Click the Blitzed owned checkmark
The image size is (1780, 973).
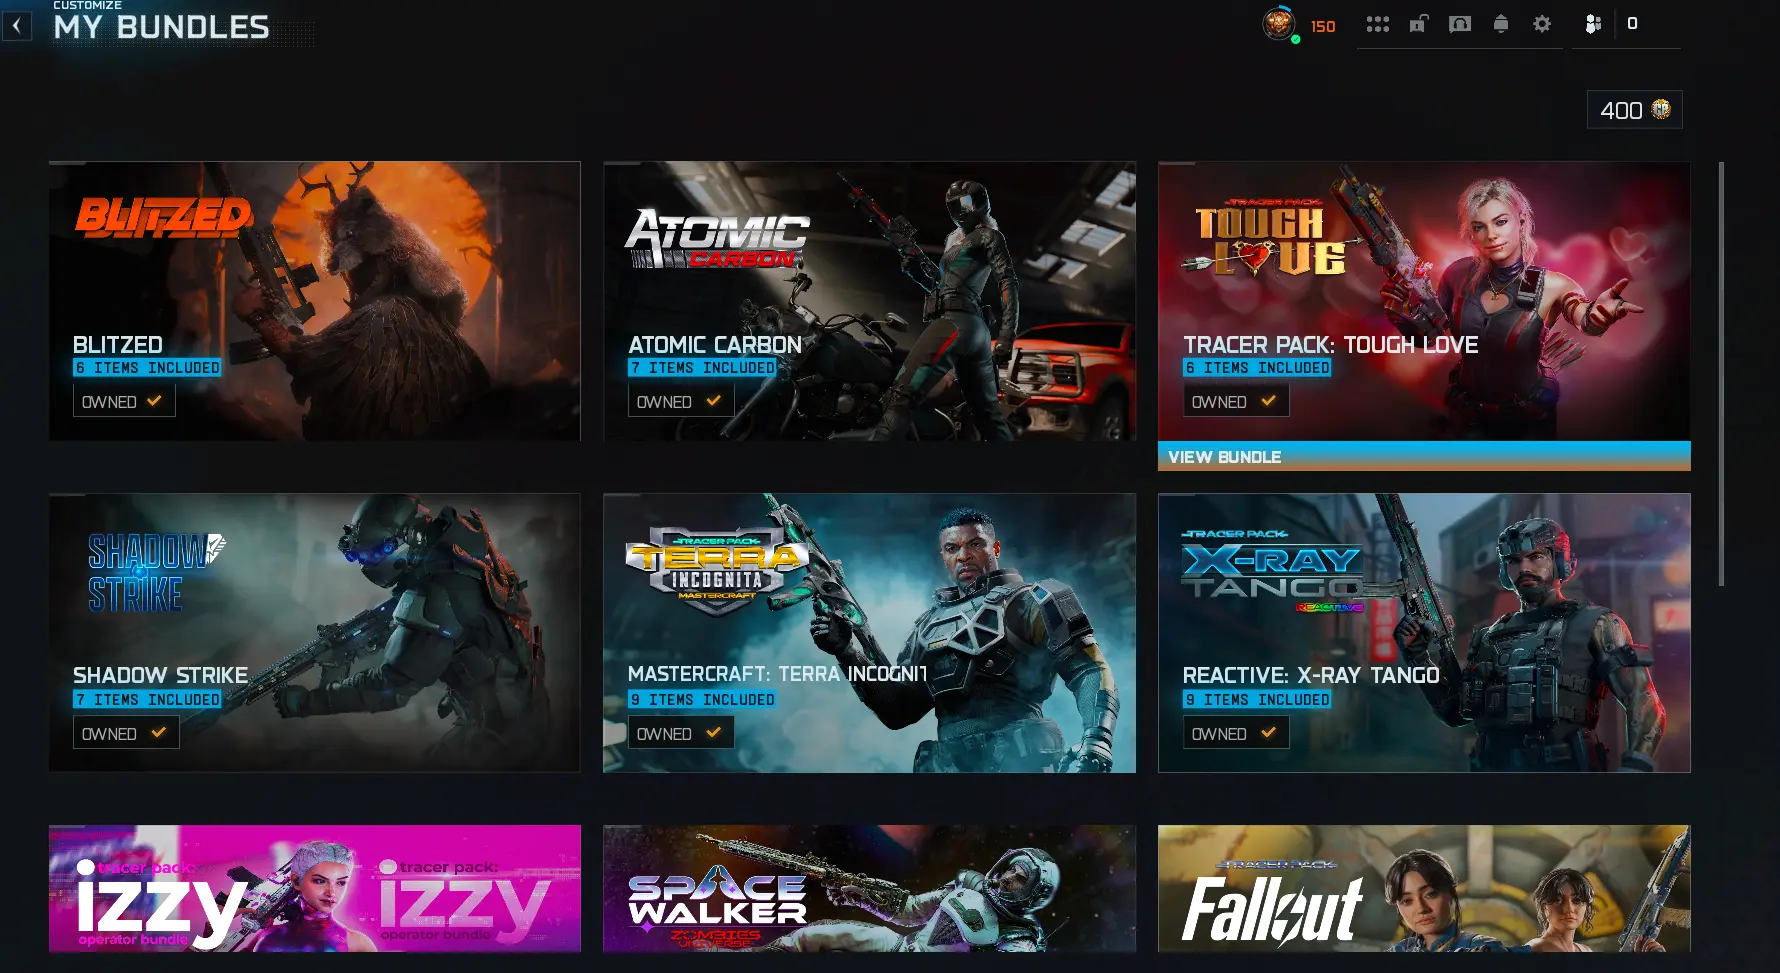coord(154,401)
